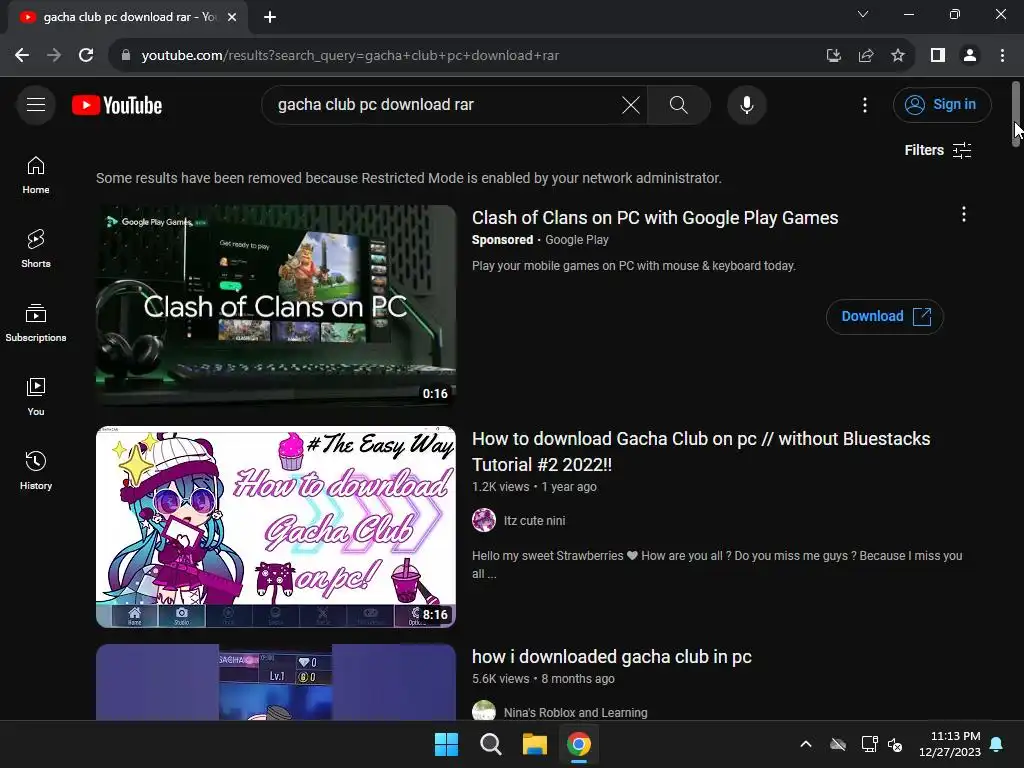Image resolution: width=1024 pixels, height=768 pixels.
Task: Click the Chrome icon in the taskbar
Action: (579, 744)
